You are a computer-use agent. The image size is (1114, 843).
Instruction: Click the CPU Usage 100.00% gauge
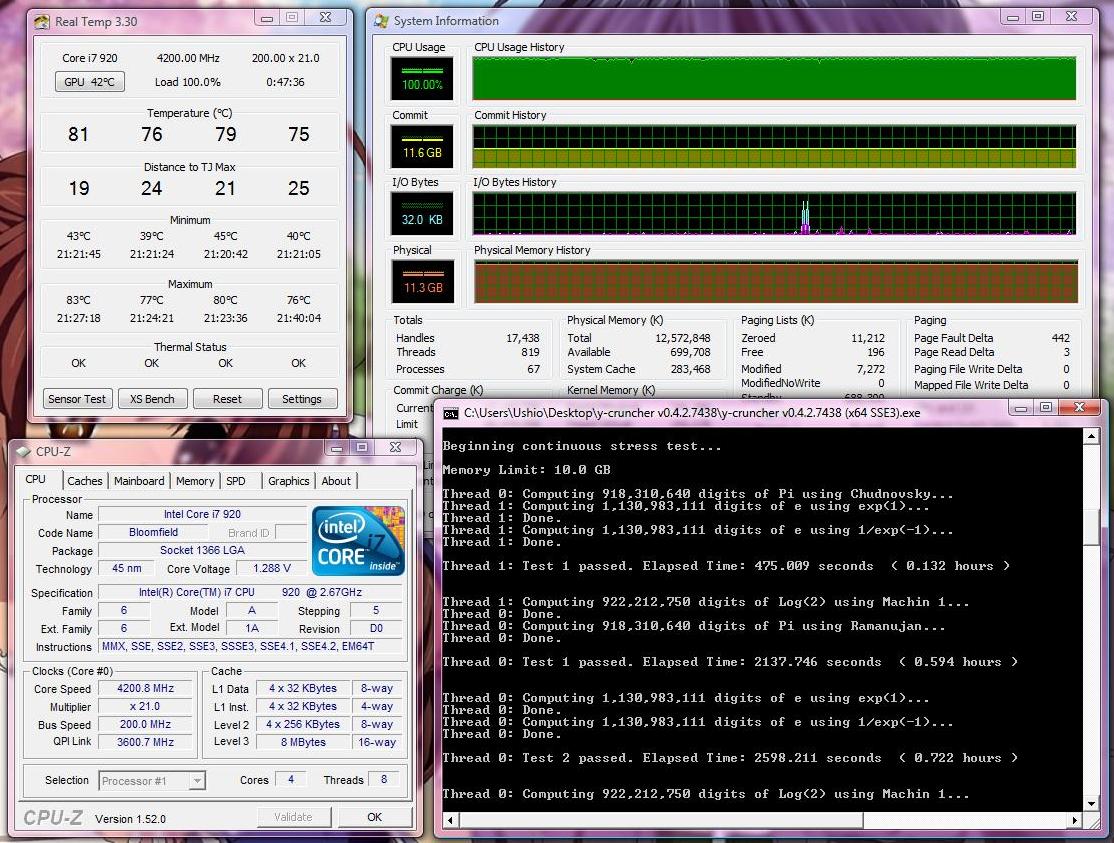coord(422,78)
